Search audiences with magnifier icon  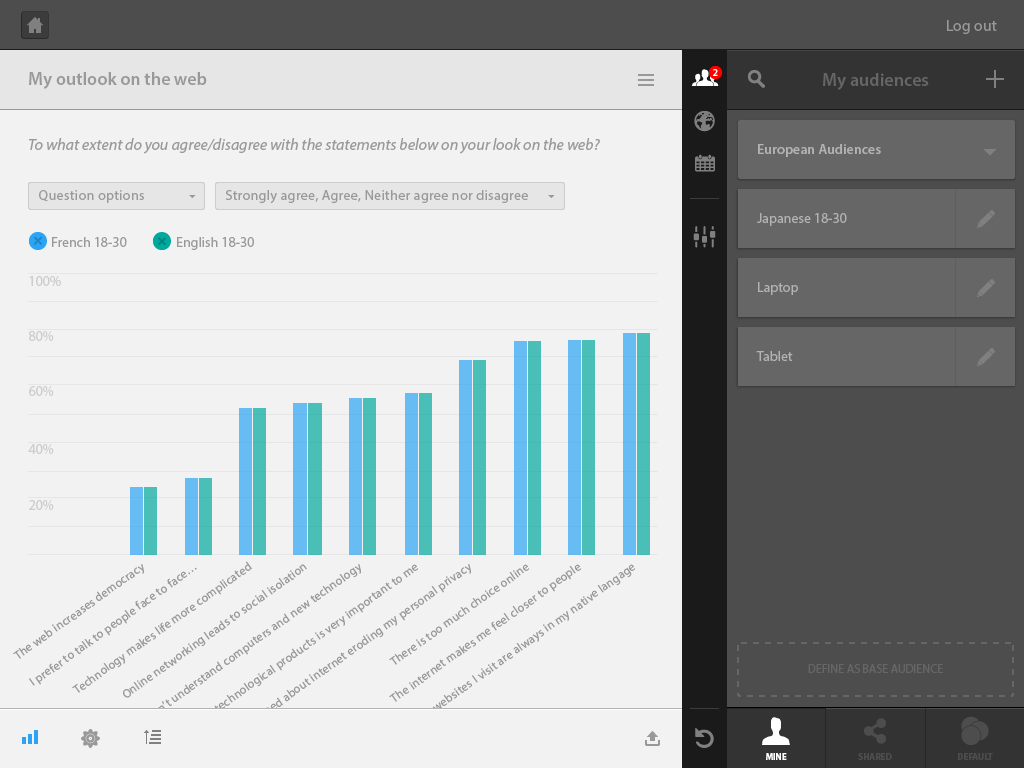(x=756, y=79)
